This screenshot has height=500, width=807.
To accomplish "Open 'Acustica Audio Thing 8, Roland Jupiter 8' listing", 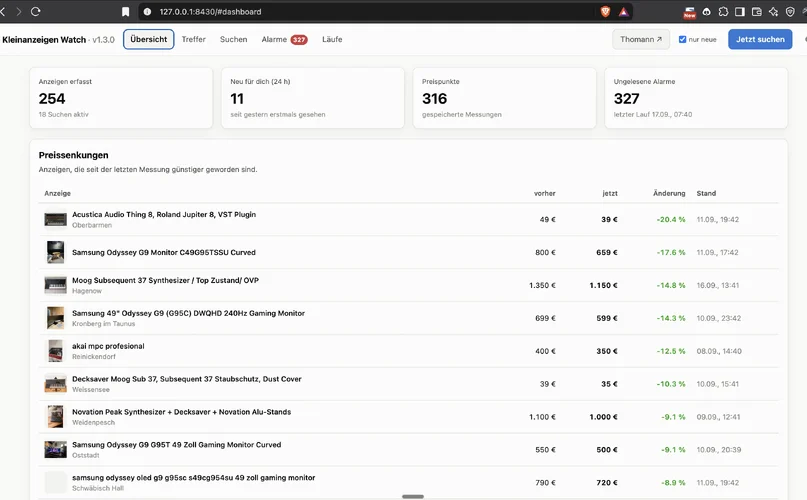I will pyautogui.click(x=164, y=214).
